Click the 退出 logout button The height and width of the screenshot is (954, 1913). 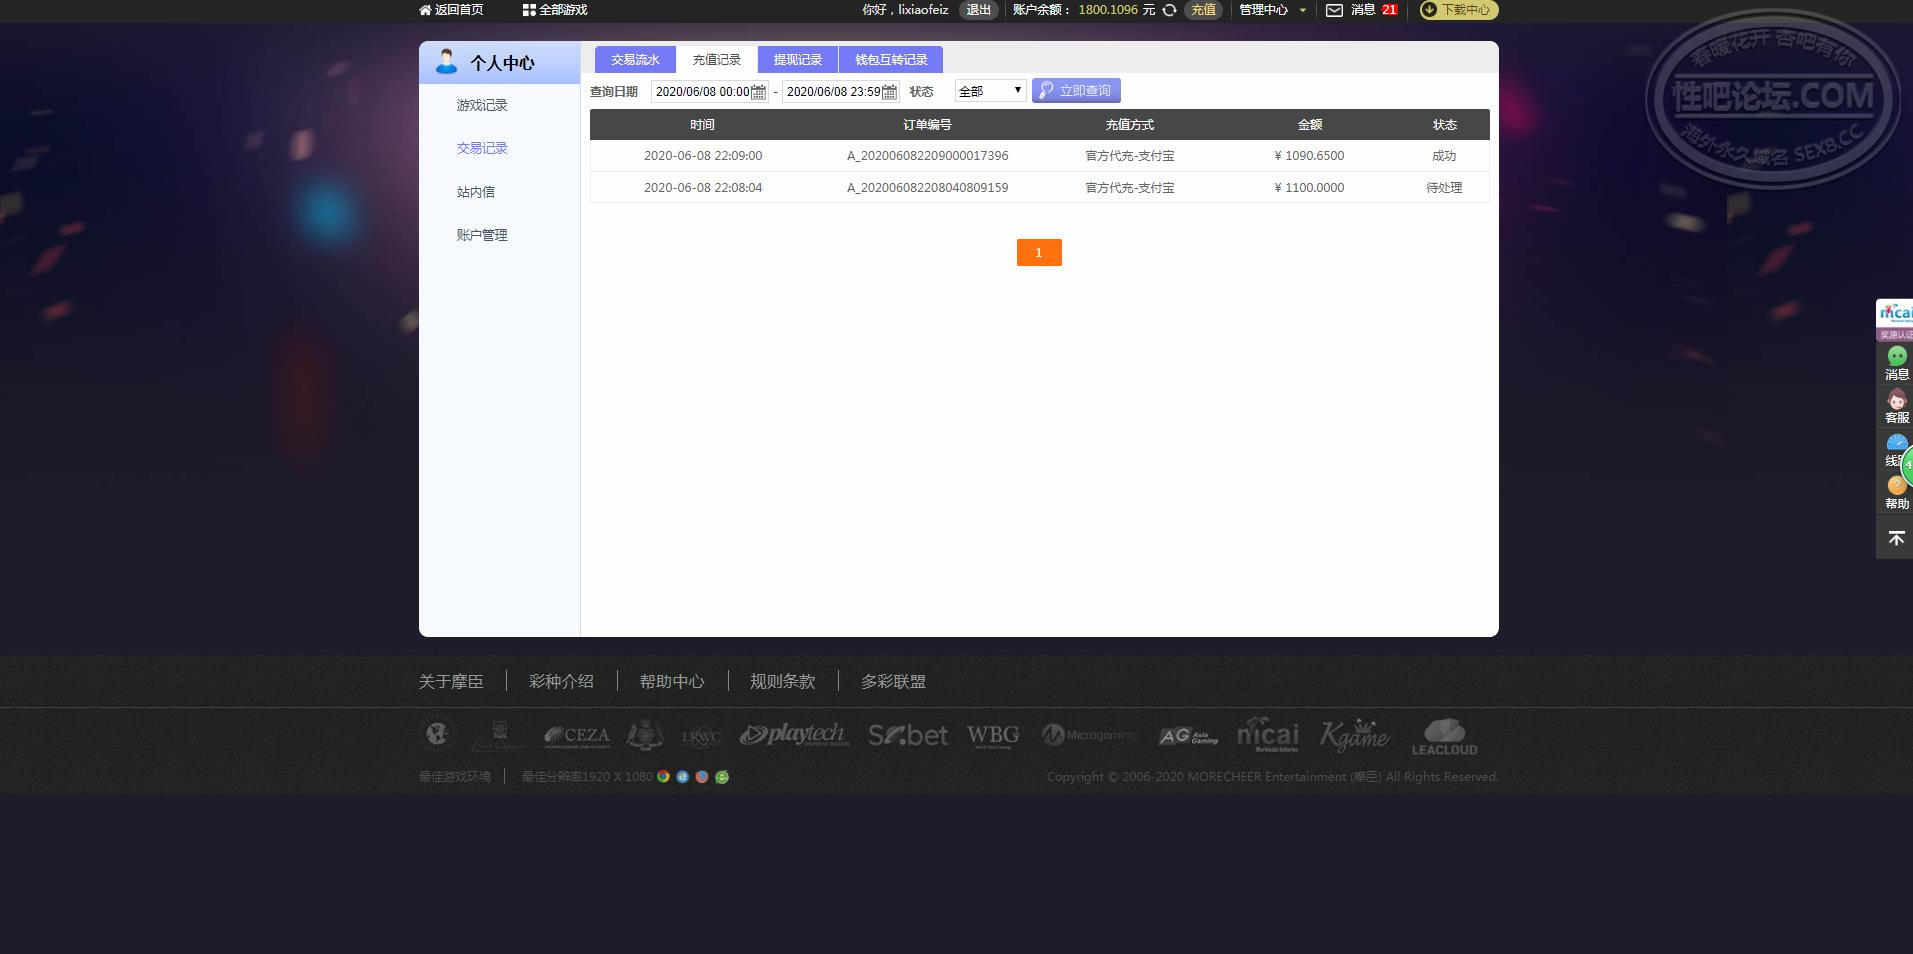coord(978,10)
